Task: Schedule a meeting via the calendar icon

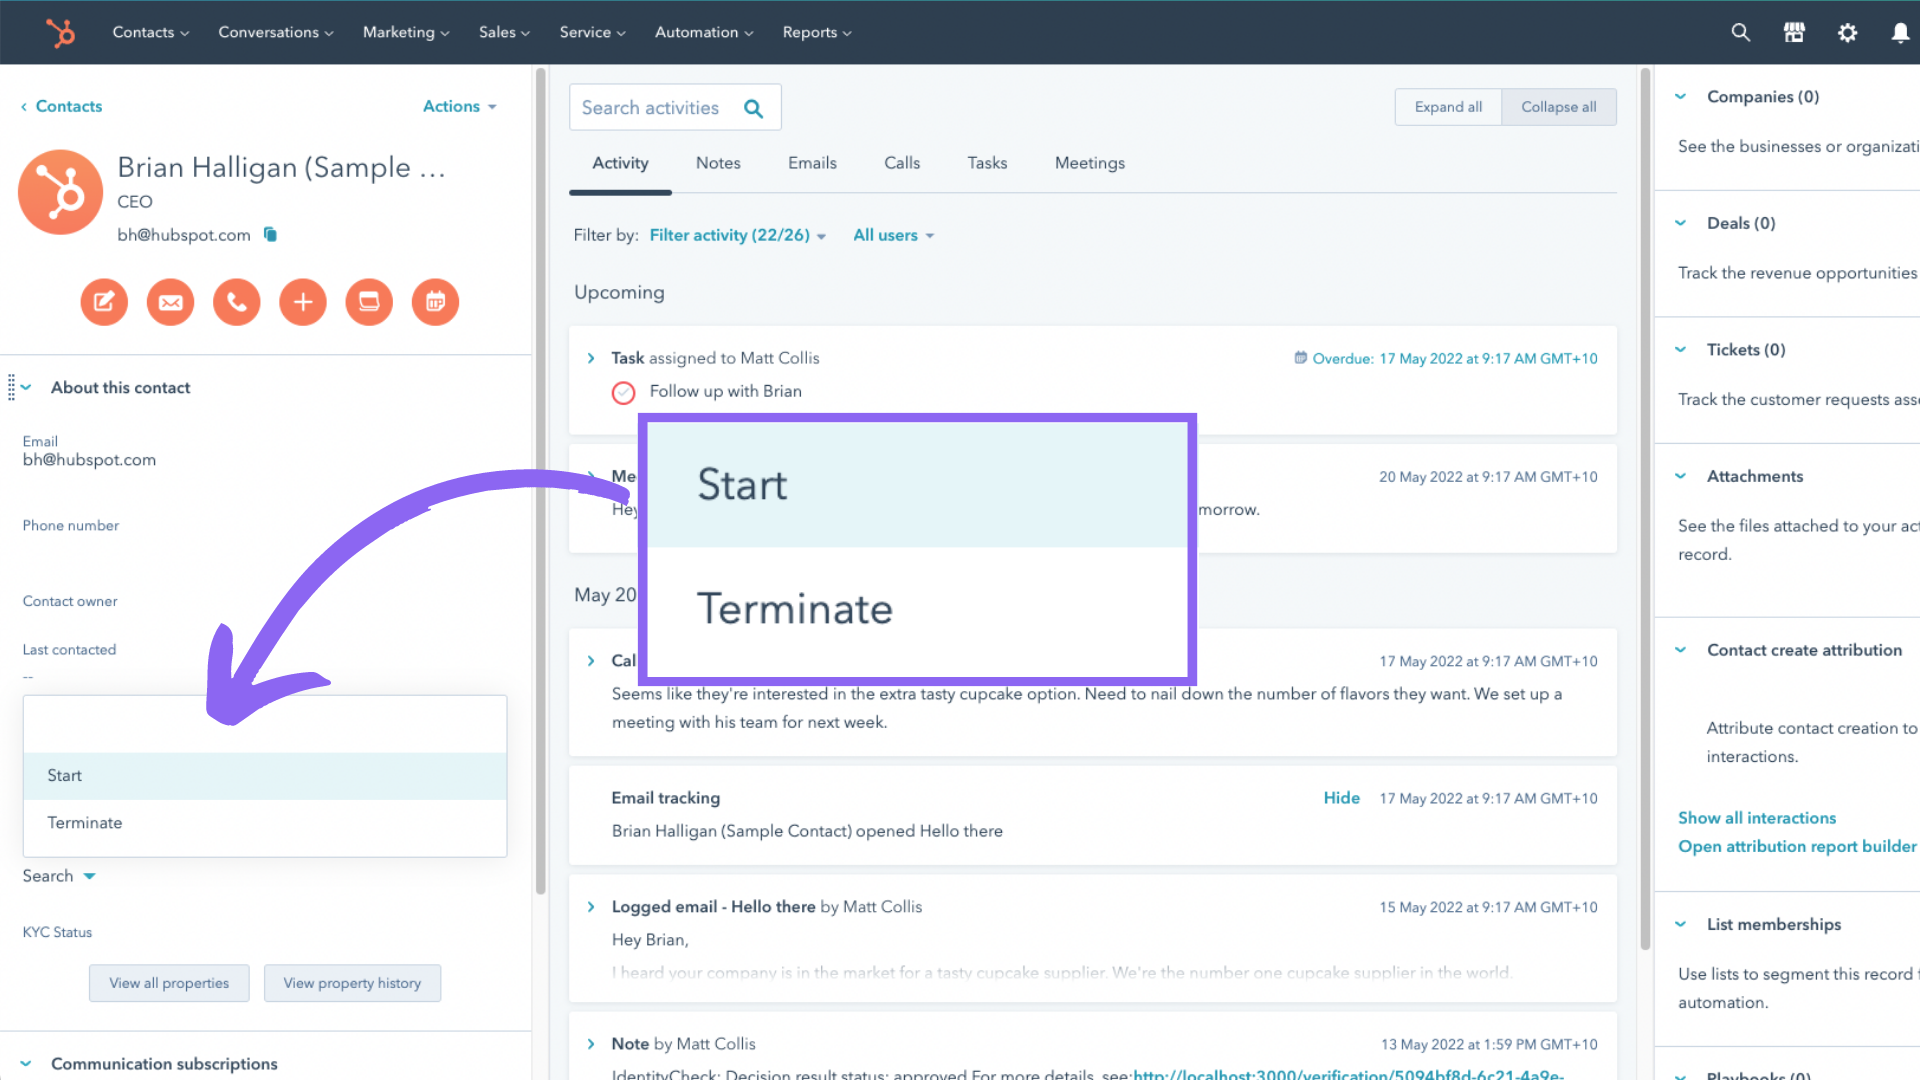Action: (435, 302)
